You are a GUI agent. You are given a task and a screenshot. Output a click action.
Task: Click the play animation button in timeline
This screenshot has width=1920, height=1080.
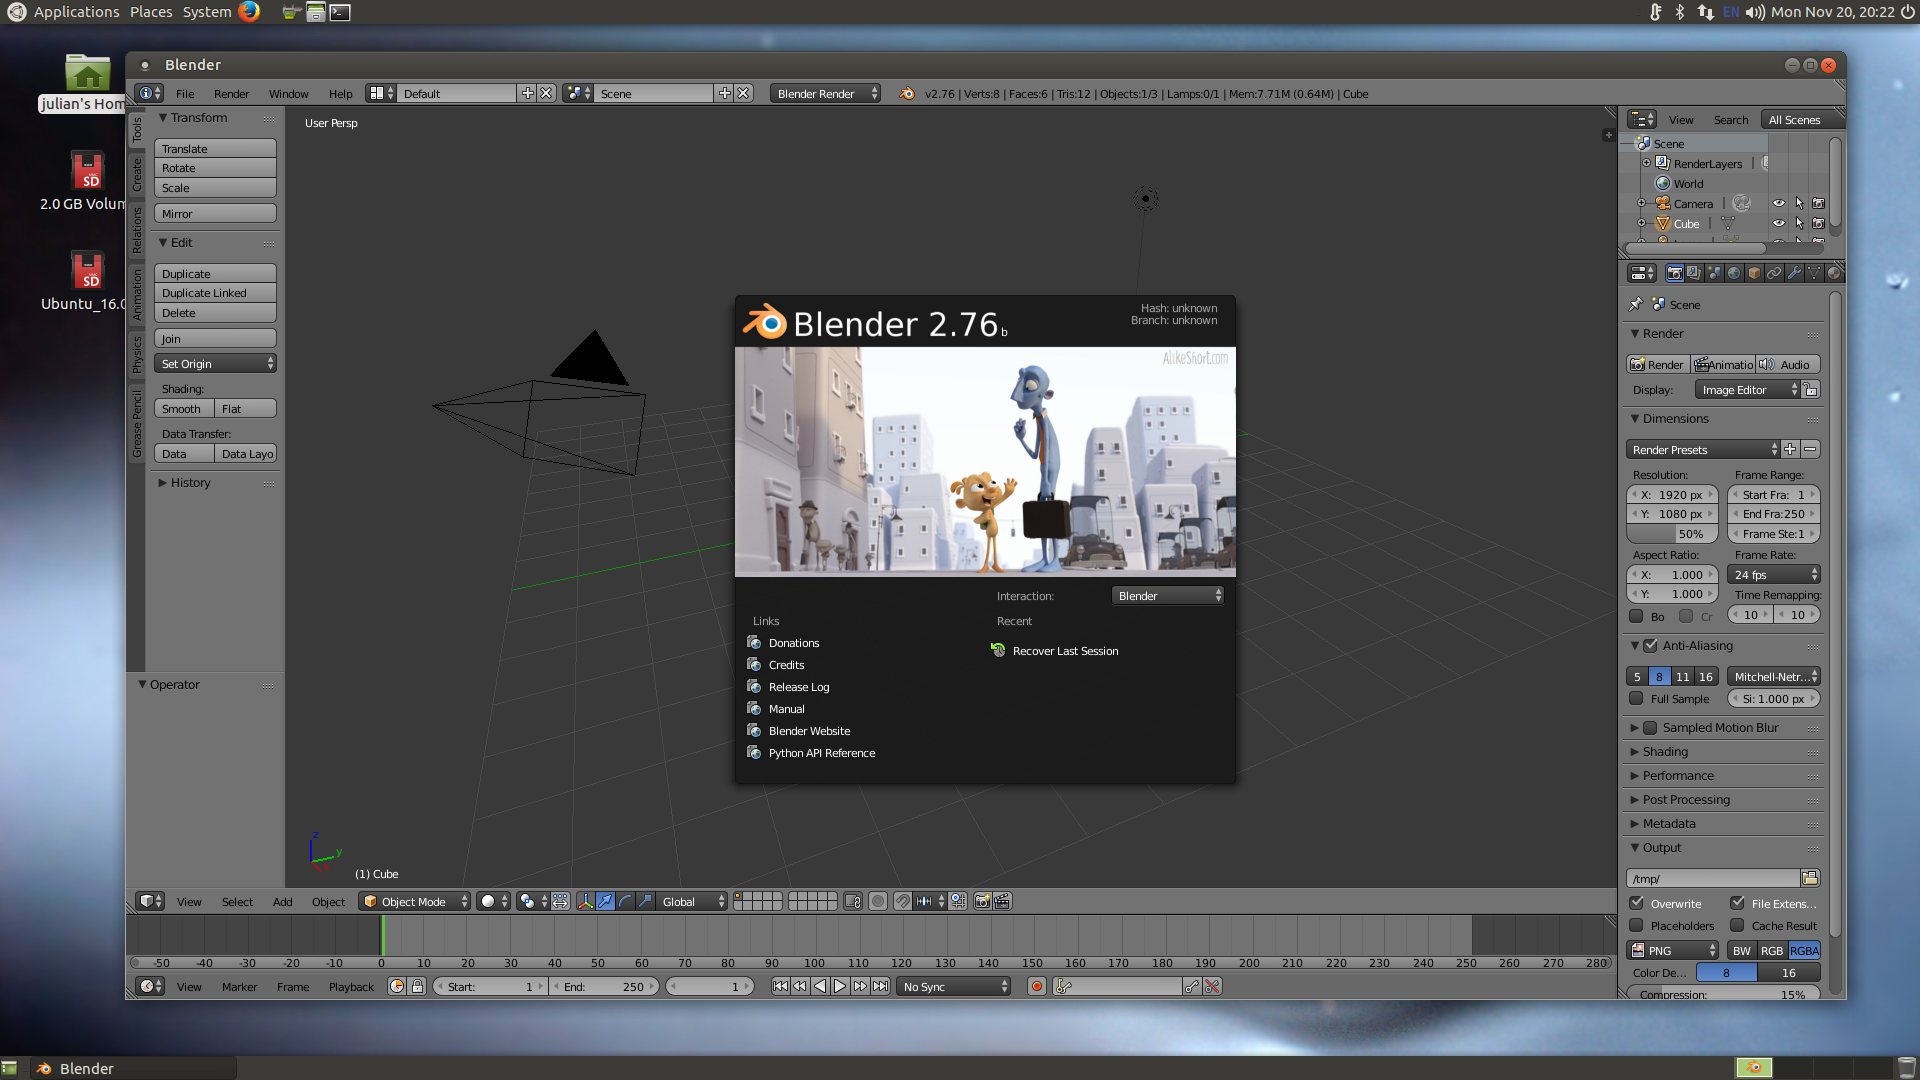pos(840,987)
